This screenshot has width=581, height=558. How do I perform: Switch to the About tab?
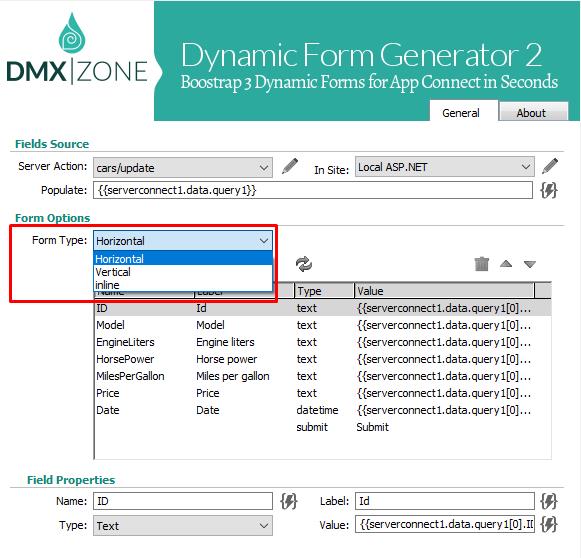(533, 112)
